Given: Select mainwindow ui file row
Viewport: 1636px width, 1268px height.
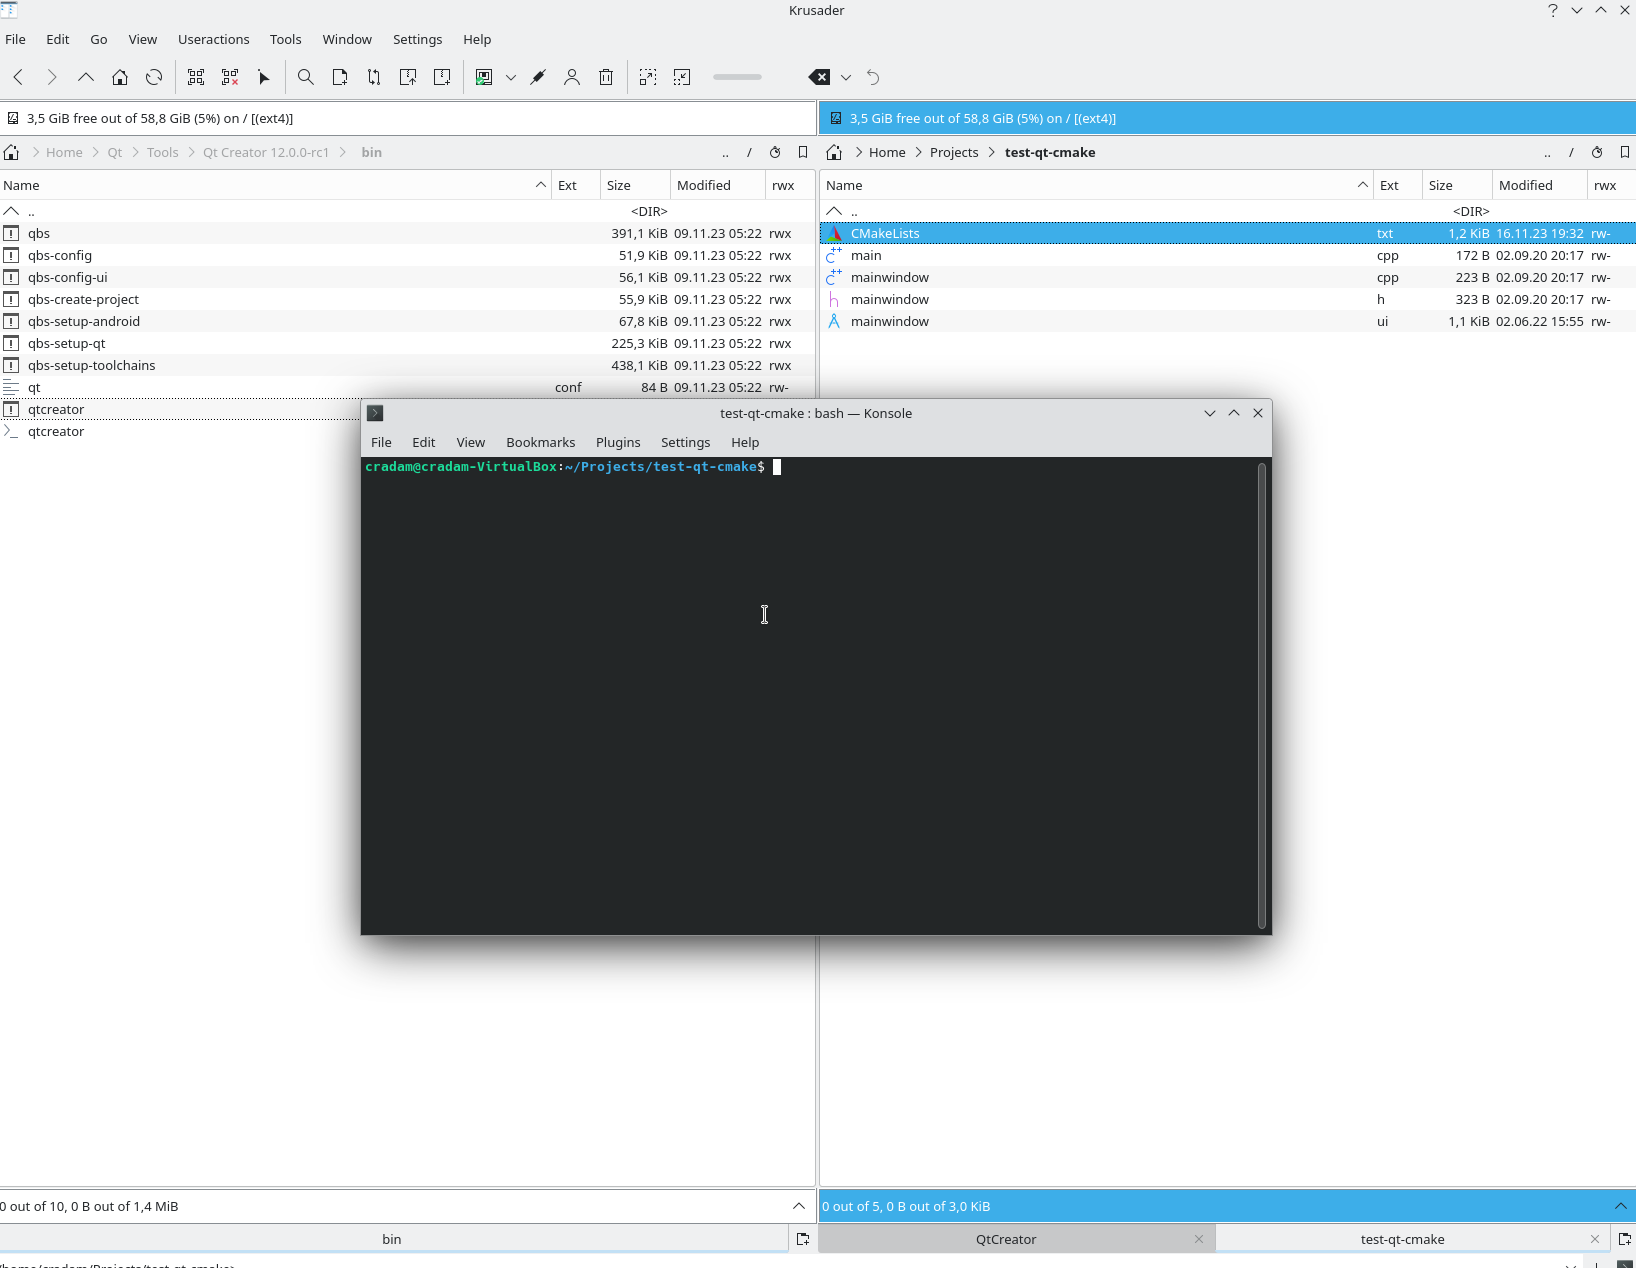Looking at the screenshot, I should click(x=1228, y=321).
